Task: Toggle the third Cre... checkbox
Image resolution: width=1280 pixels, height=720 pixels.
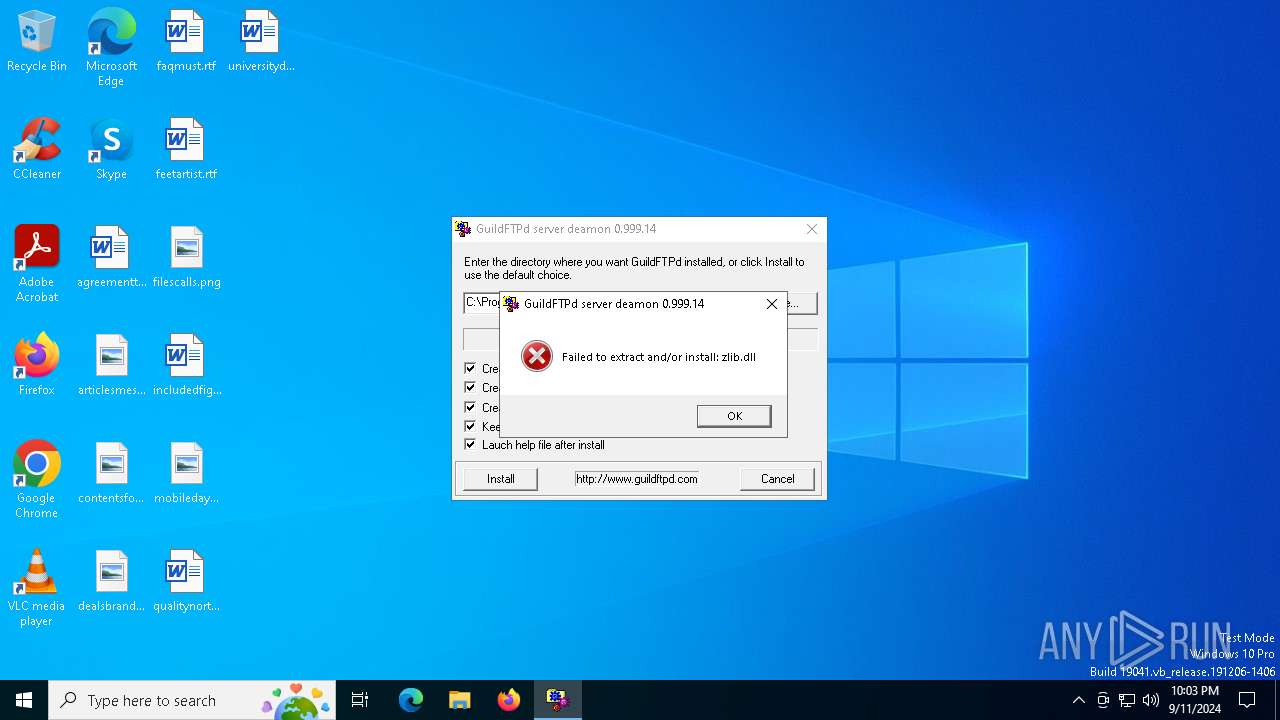Action: [470, 407]
